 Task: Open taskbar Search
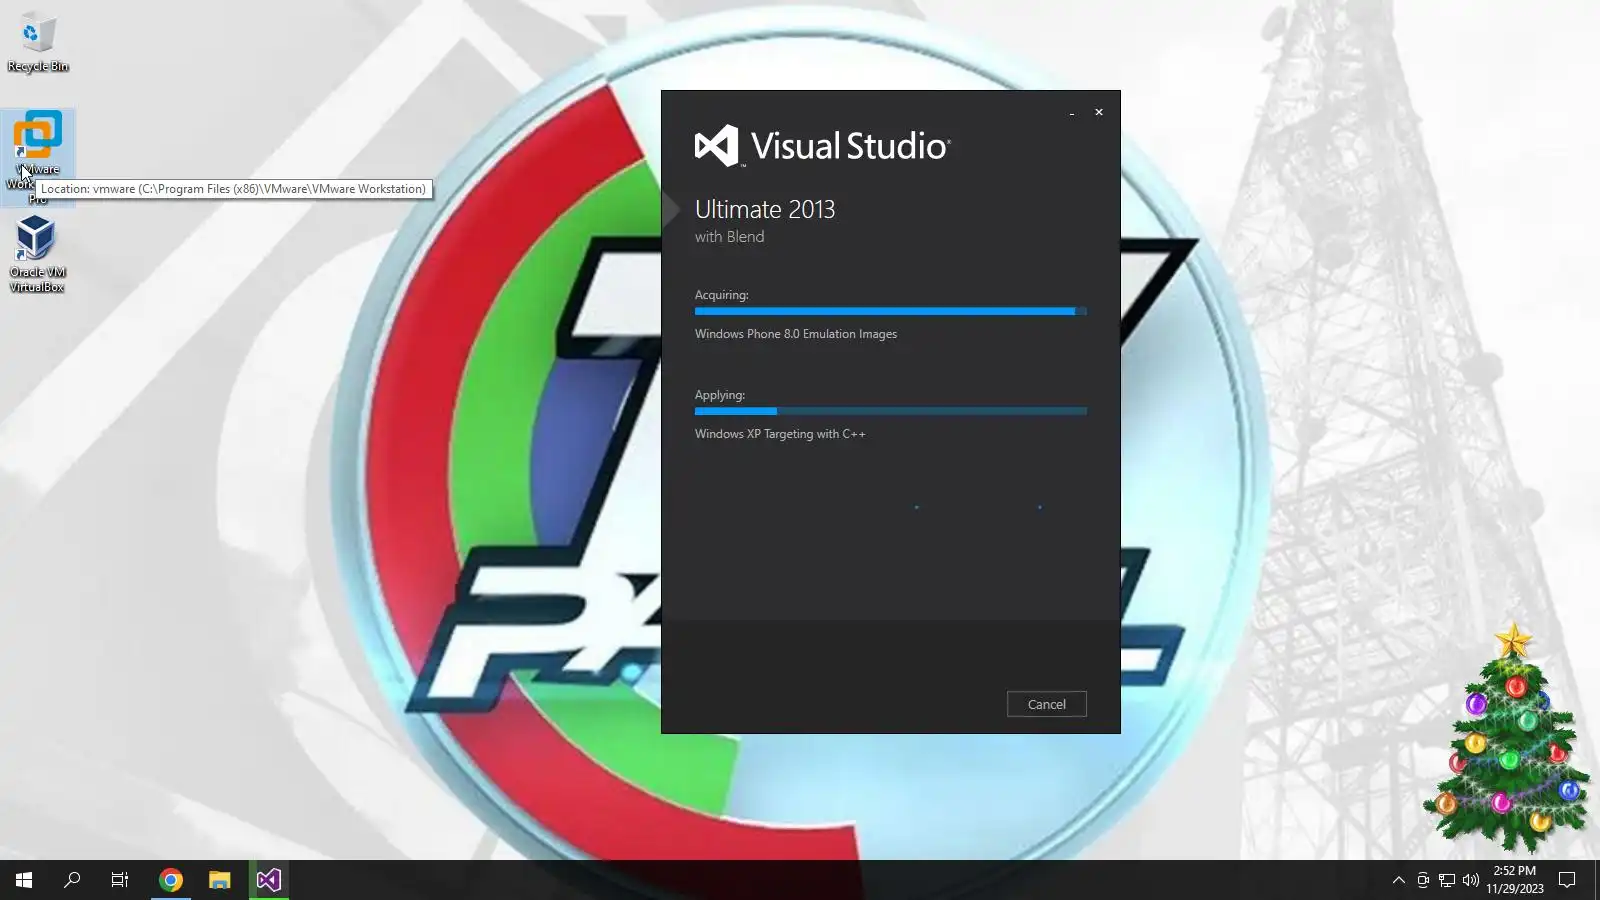[72, 880]
